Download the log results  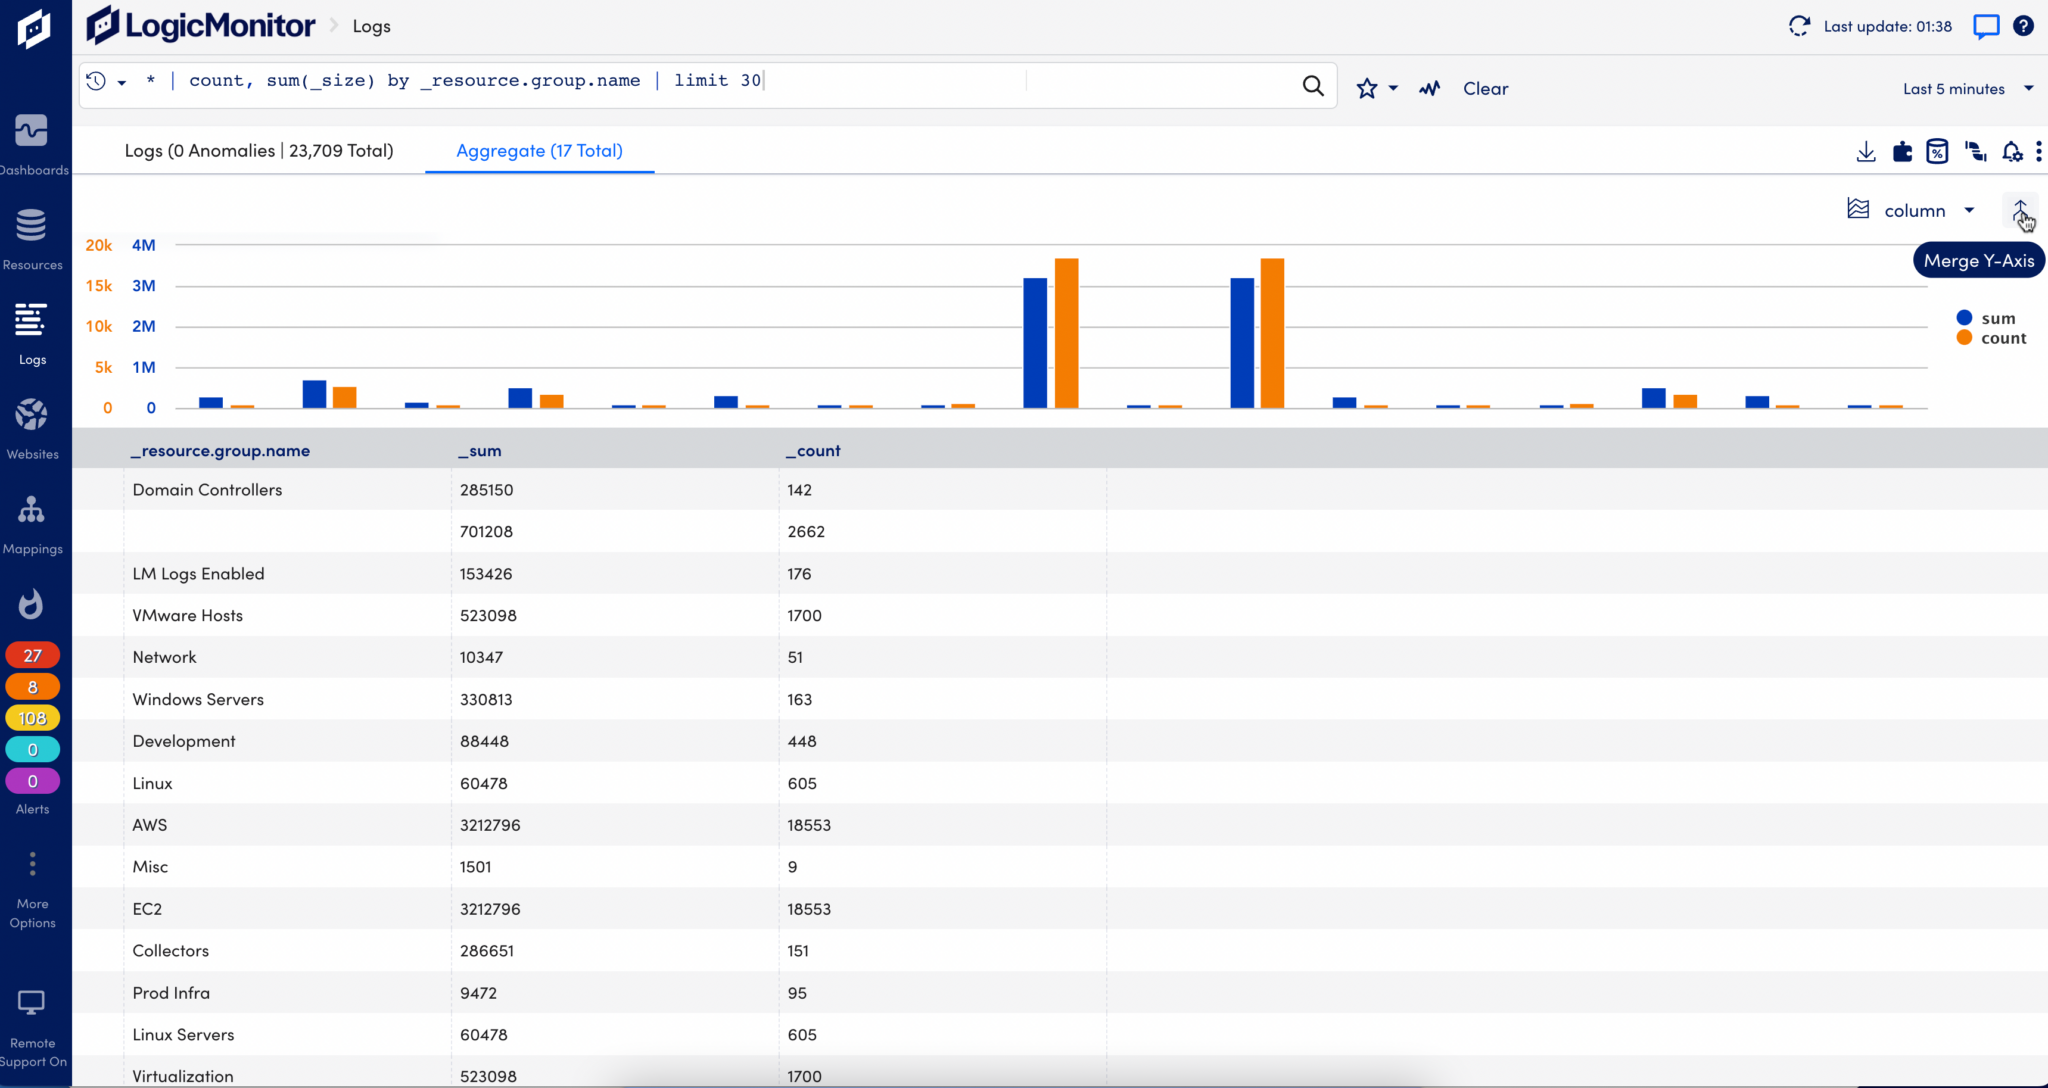(x=1865, y=151)
